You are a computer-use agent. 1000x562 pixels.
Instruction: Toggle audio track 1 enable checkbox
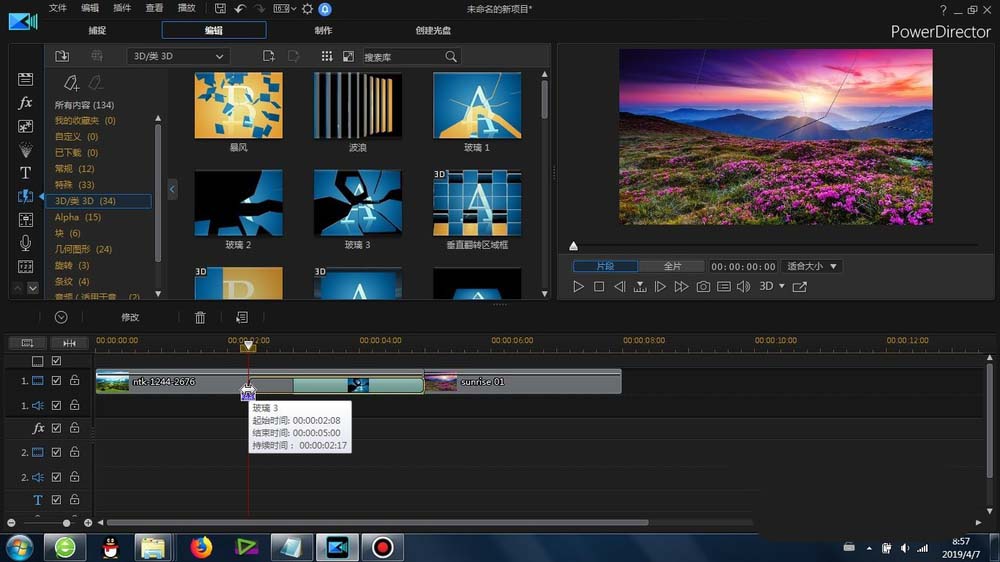[x=56, y=405]
